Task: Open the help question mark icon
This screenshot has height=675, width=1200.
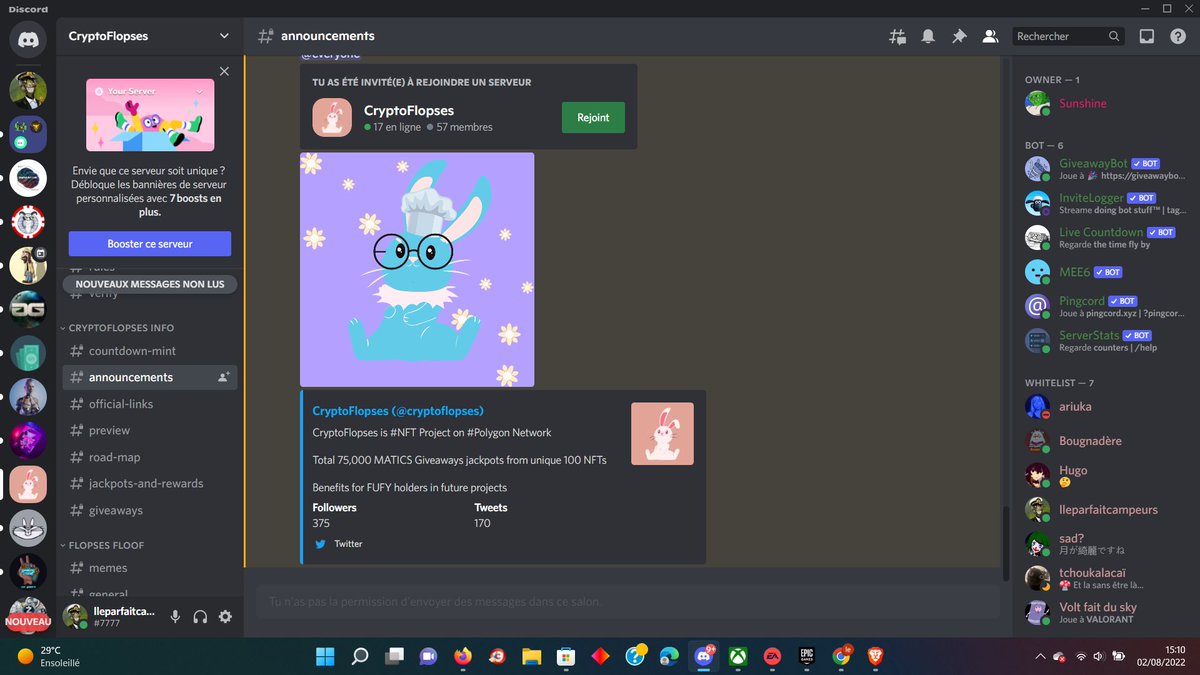Action: (1178, 36)
